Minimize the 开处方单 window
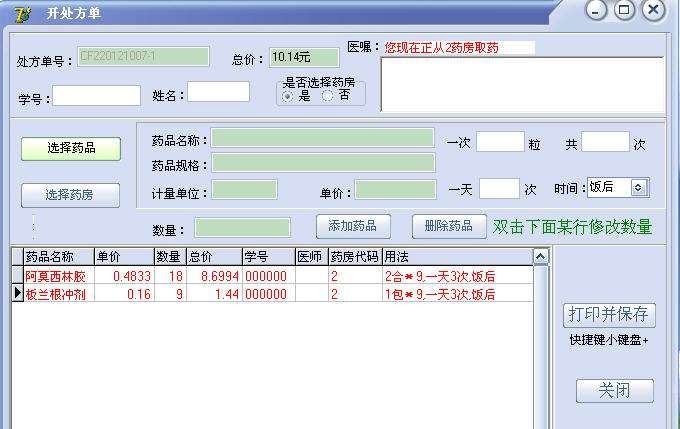The image size is (680, 429). (x=596, y=10)
